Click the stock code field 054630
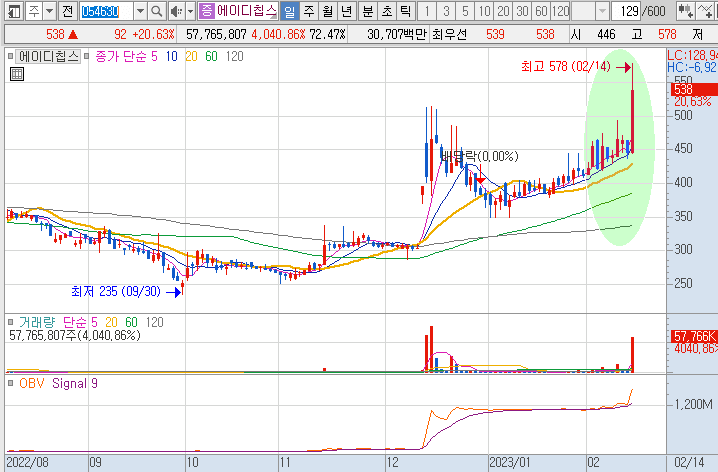The height and width of the screenshot is (472, 718). click(106, 11)
